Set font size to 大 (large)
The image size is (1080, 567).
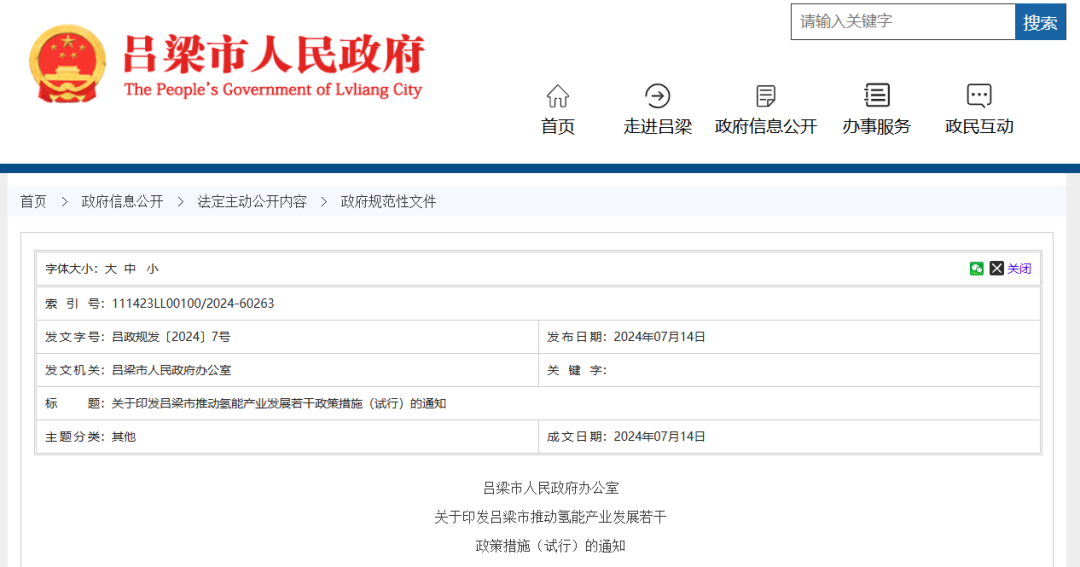coord(111,269)
